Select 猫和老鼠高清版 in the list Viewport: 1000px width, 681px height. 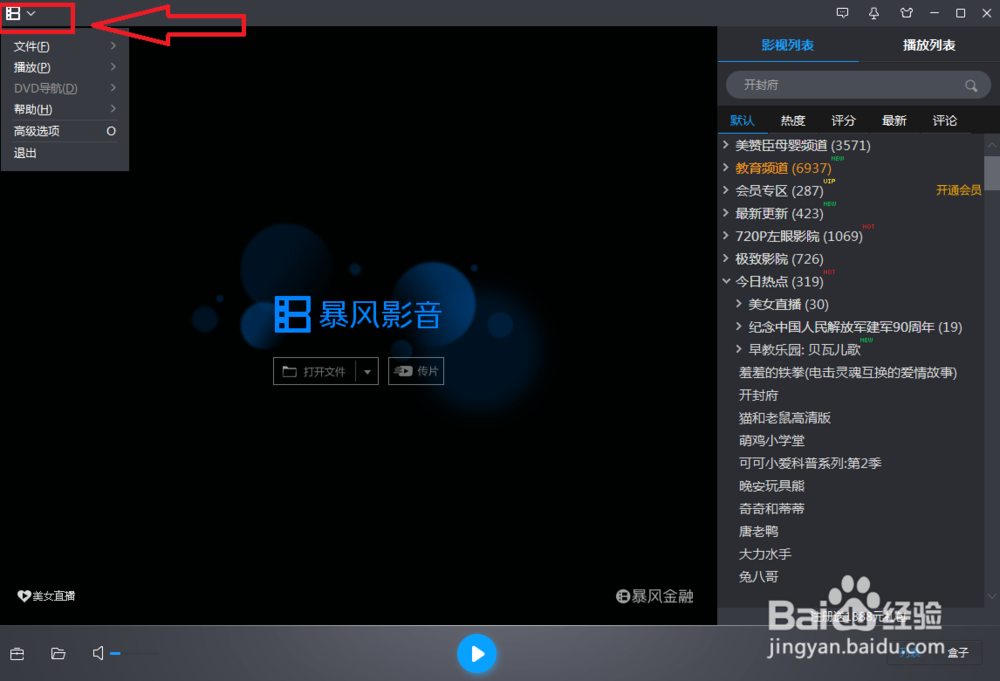pos(784,418)
